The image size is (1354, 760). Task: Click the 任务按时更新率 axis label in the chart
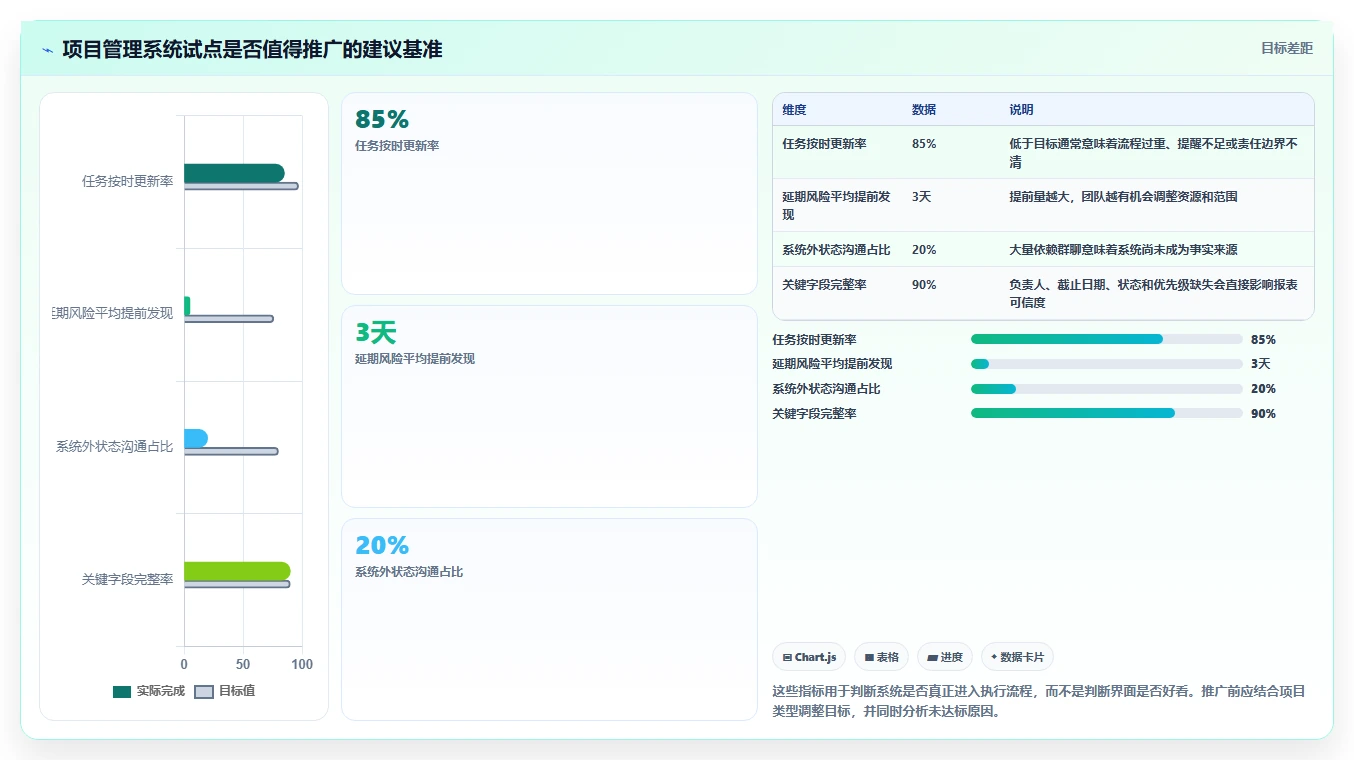coord(128,182)
